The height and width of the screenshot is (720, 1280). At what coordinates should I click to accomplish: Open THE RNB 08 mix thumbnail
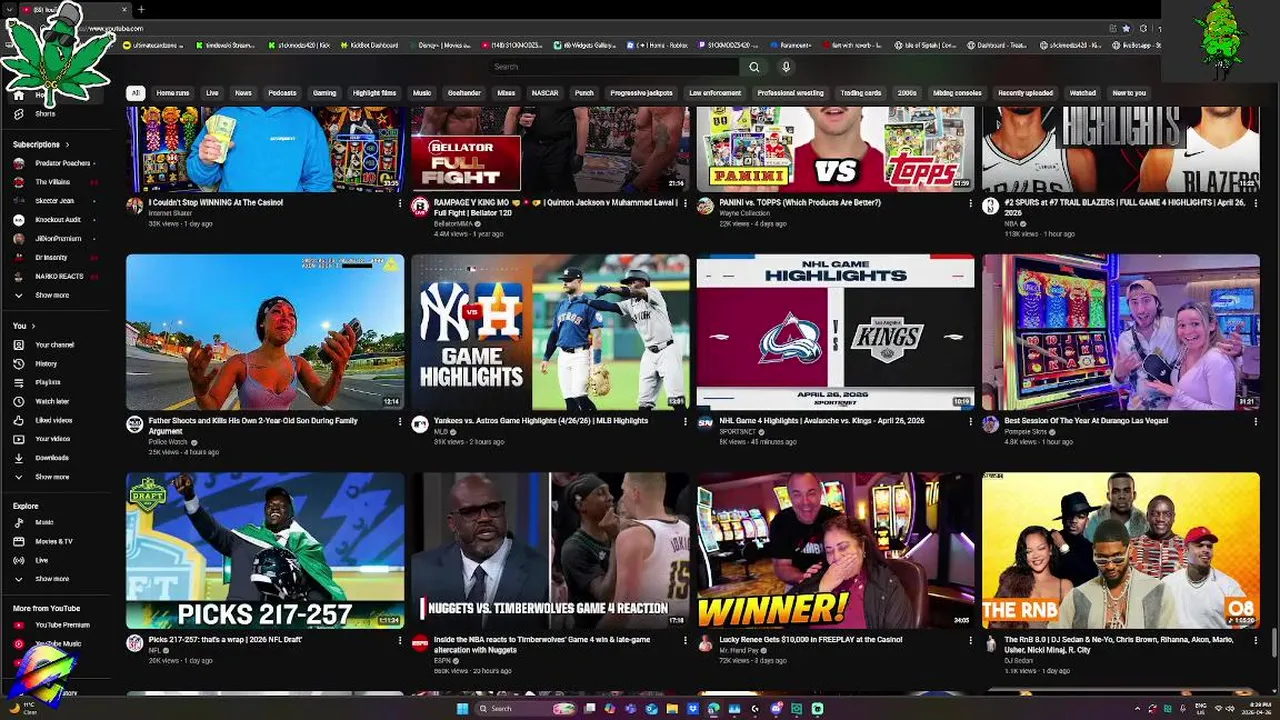click(1121, 550)
